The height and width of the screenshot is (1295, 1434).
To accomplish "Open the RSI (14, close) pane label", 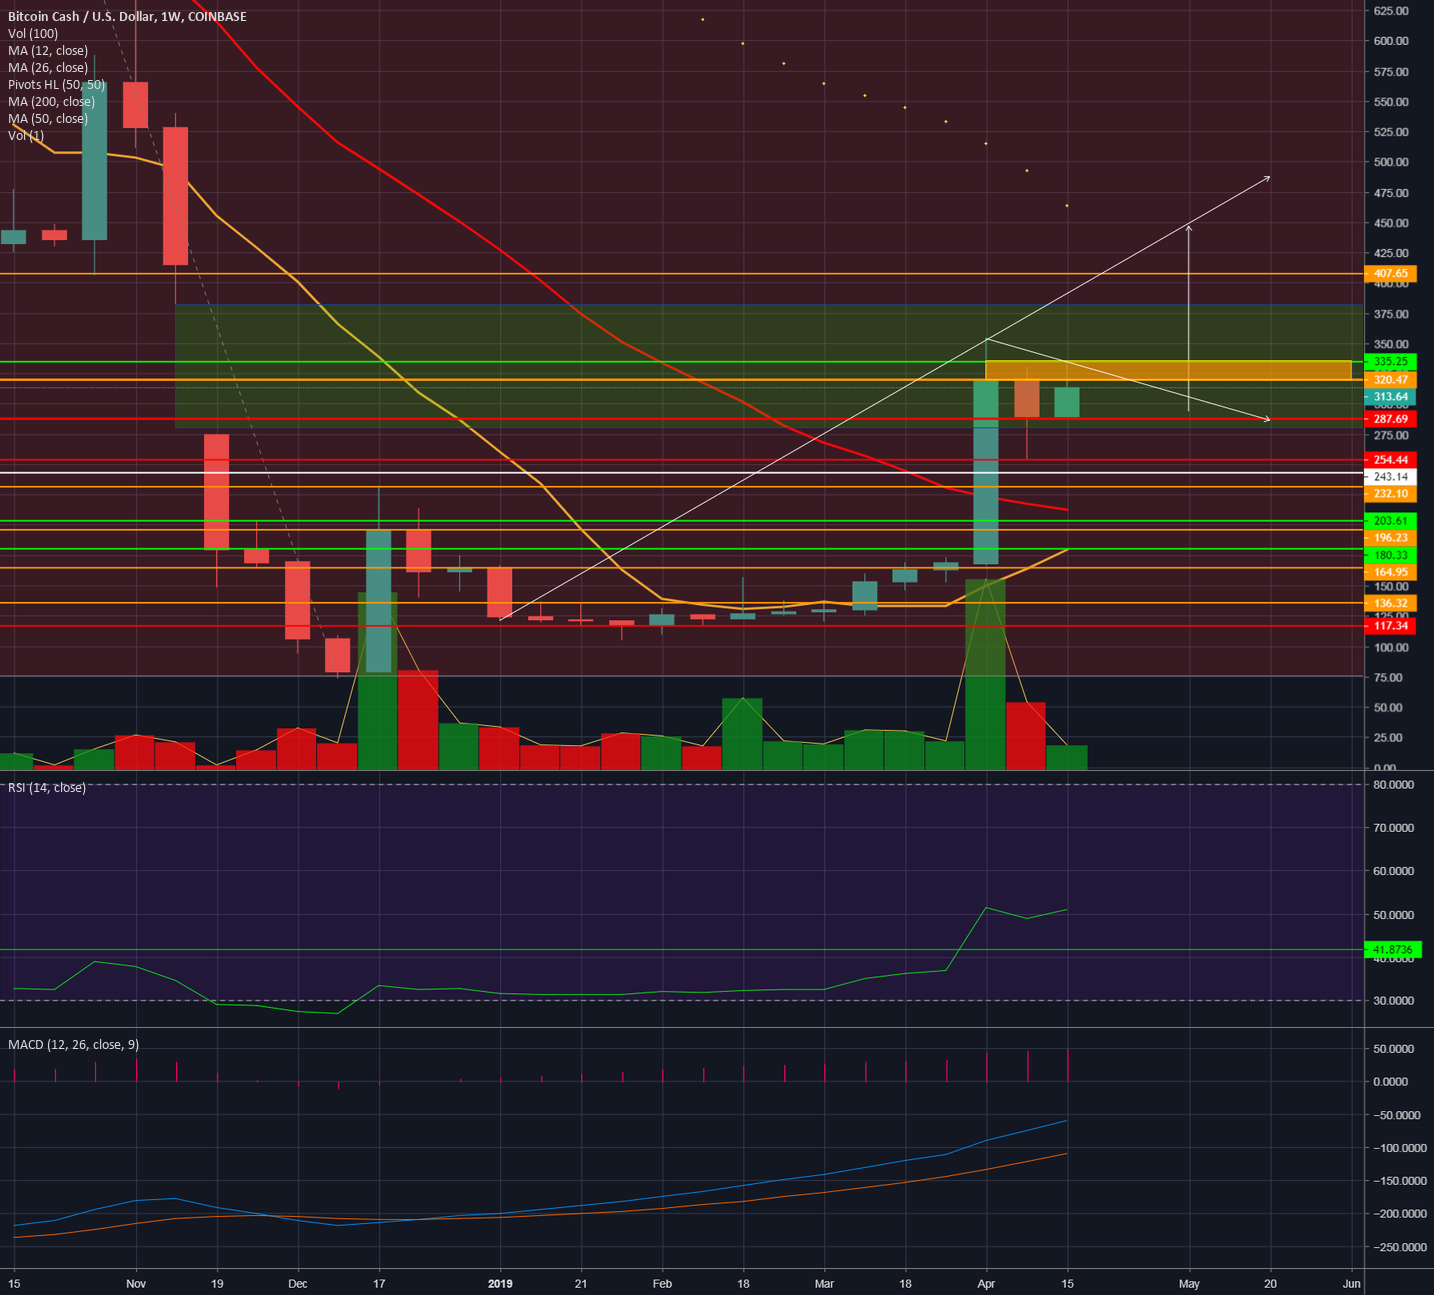I will click(x=46, y=788).
